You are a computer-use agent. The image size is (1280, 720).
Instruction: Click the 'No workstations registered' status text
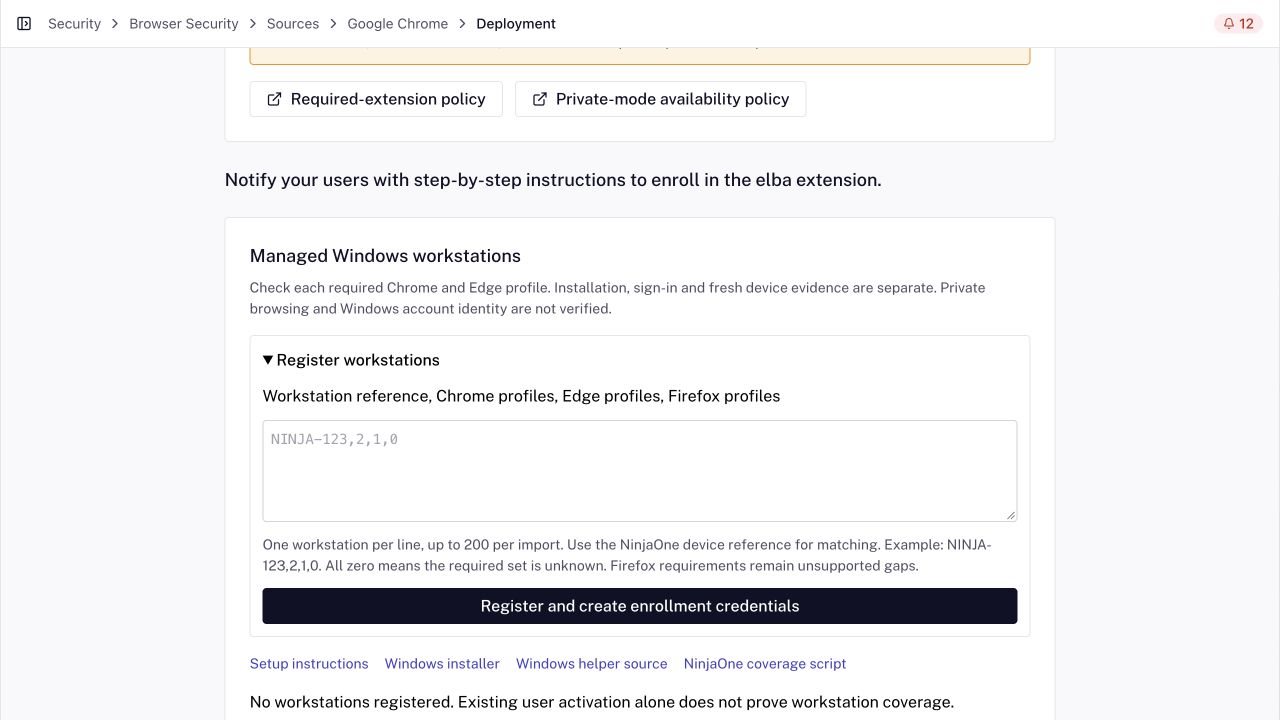point(602,702)
